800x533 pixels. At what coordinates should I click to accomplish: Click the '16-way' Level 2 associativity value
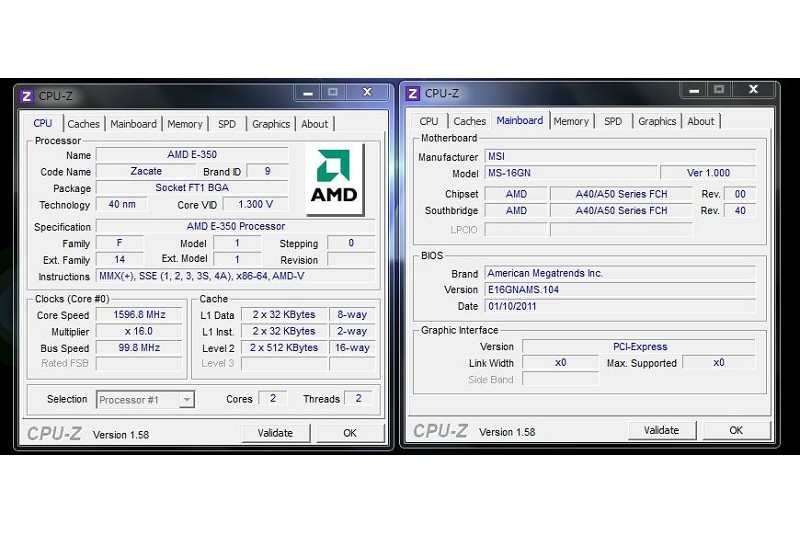[352, 348]
